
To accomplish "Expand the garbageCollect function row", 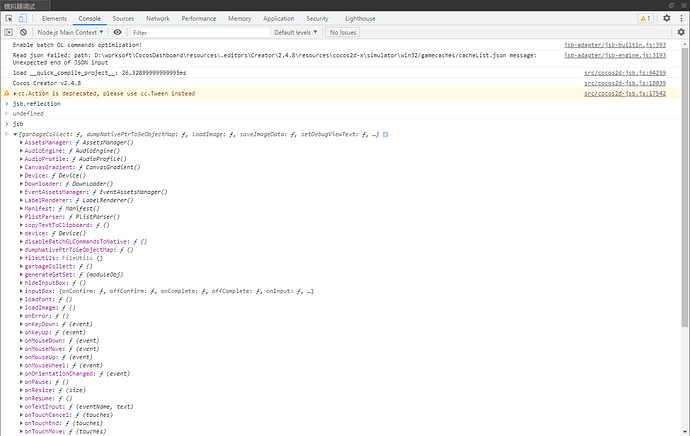I will tap(21, 266).
